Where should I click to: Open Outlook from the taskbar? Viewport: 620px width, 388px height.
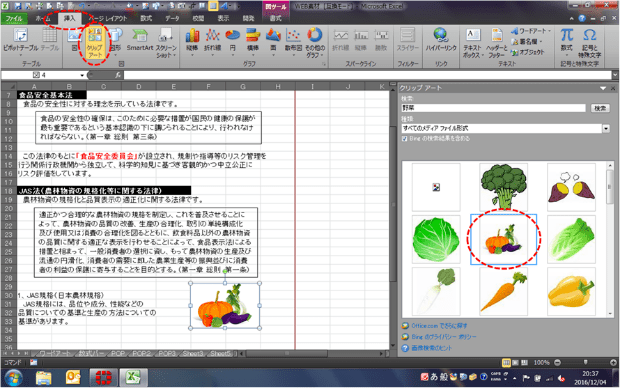point(73,378)
